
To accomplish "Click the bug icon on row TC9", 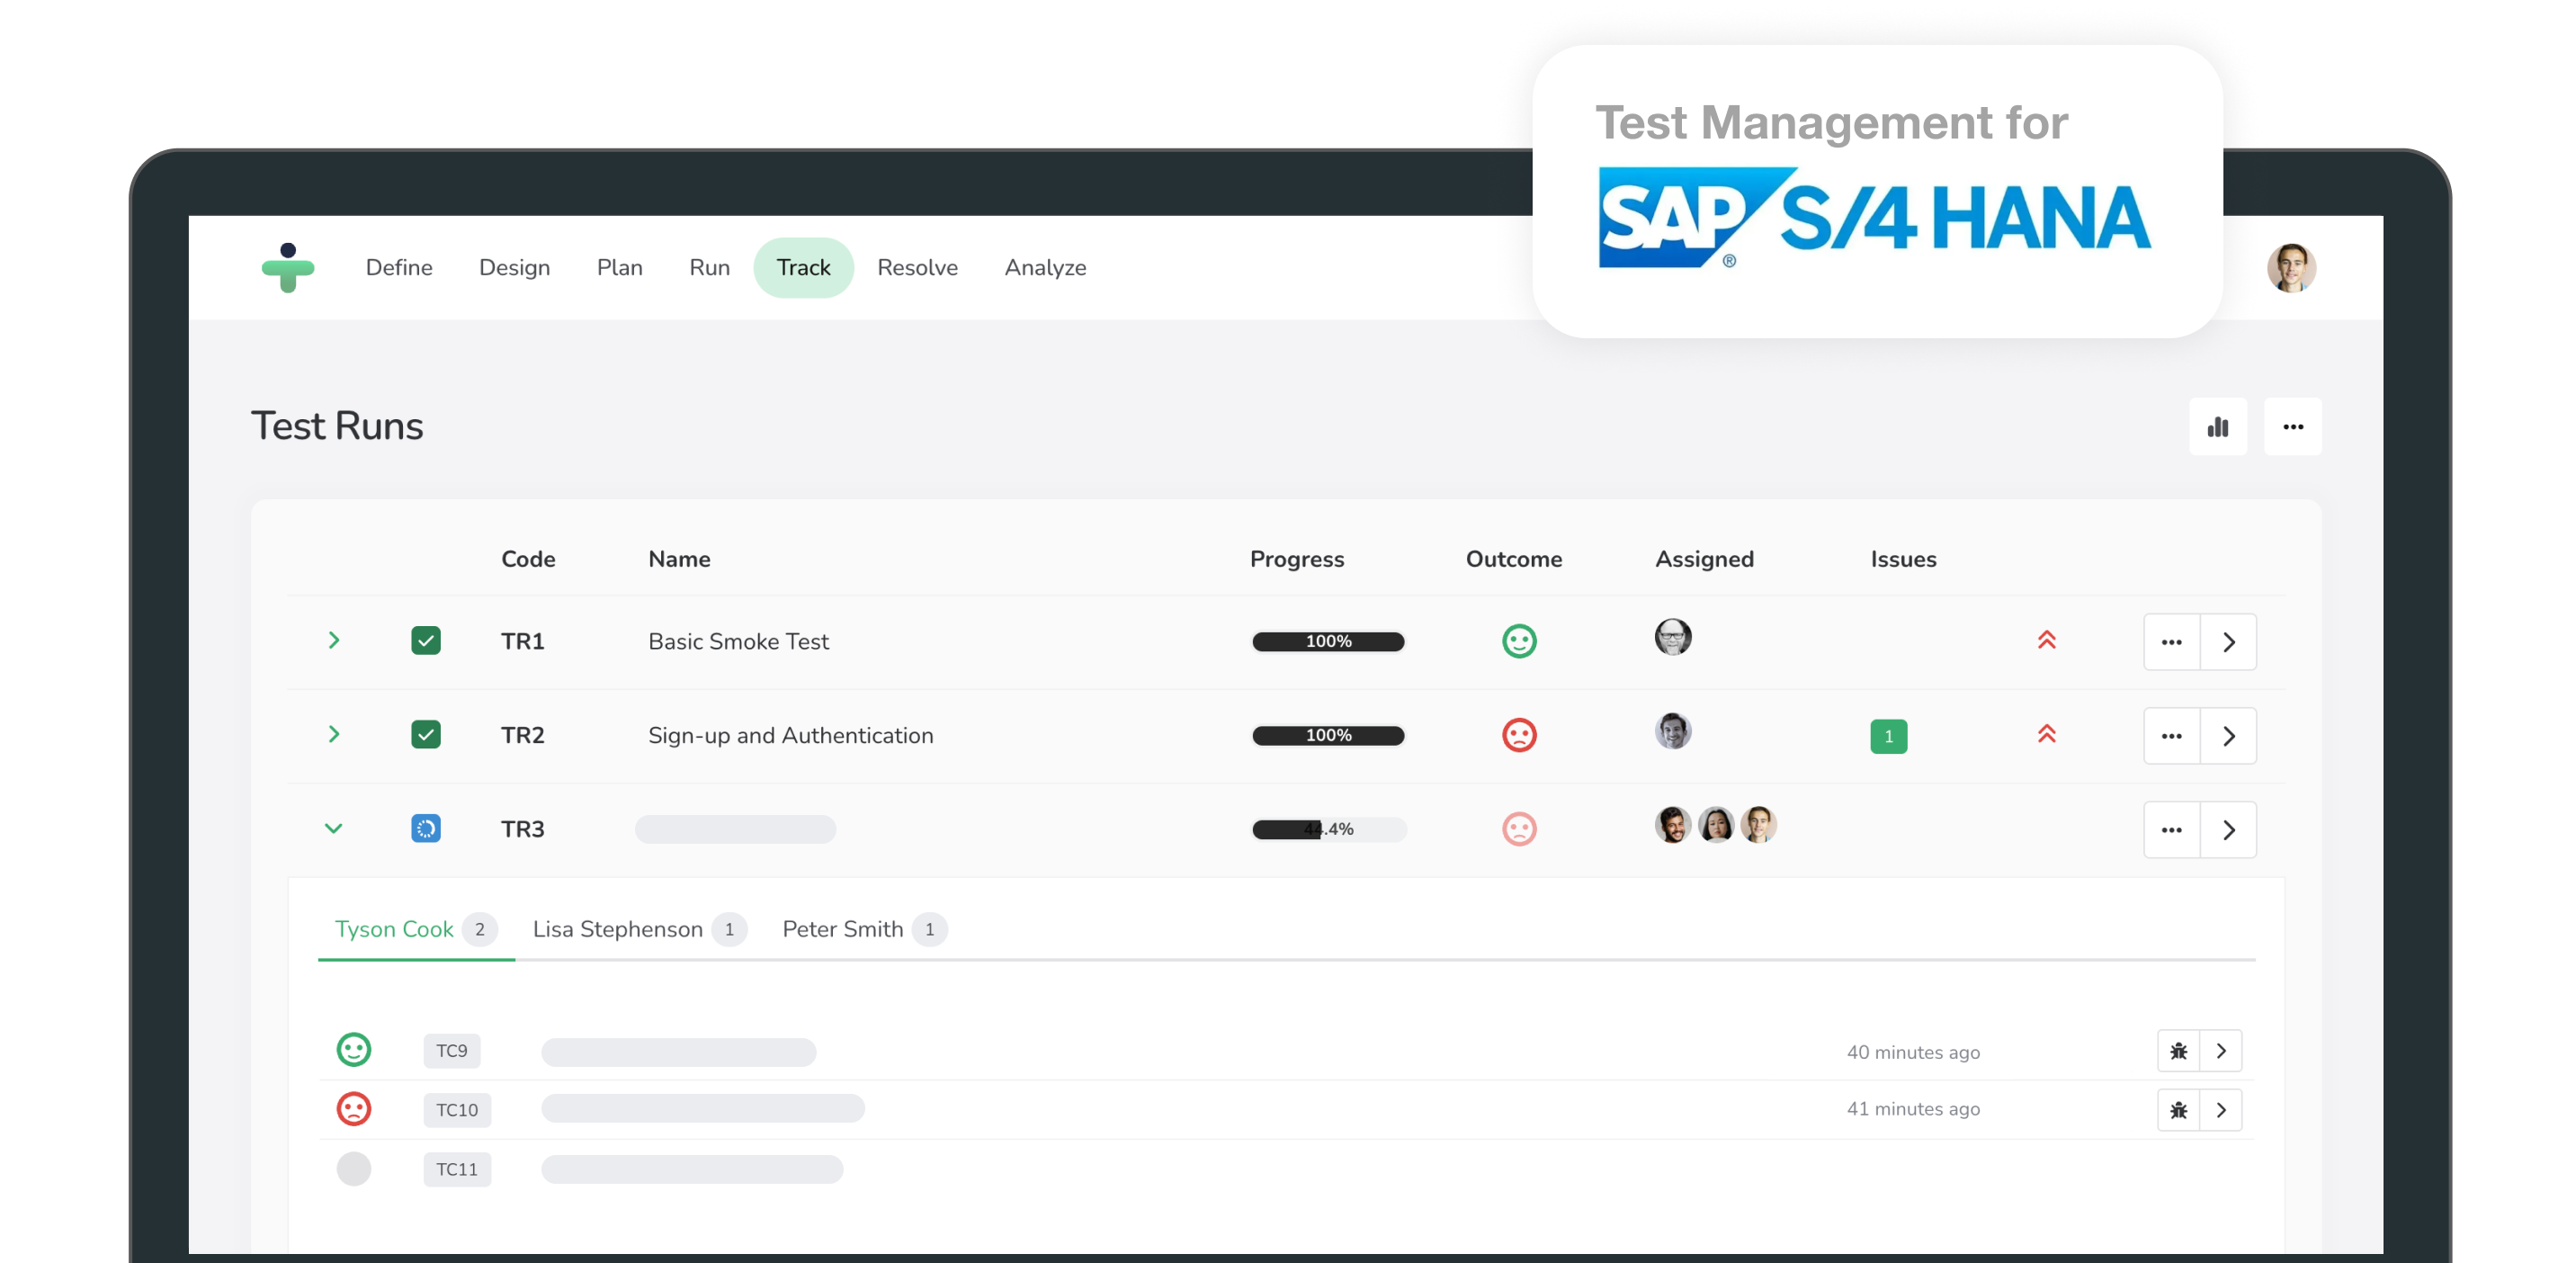I will [2178, 1051].
